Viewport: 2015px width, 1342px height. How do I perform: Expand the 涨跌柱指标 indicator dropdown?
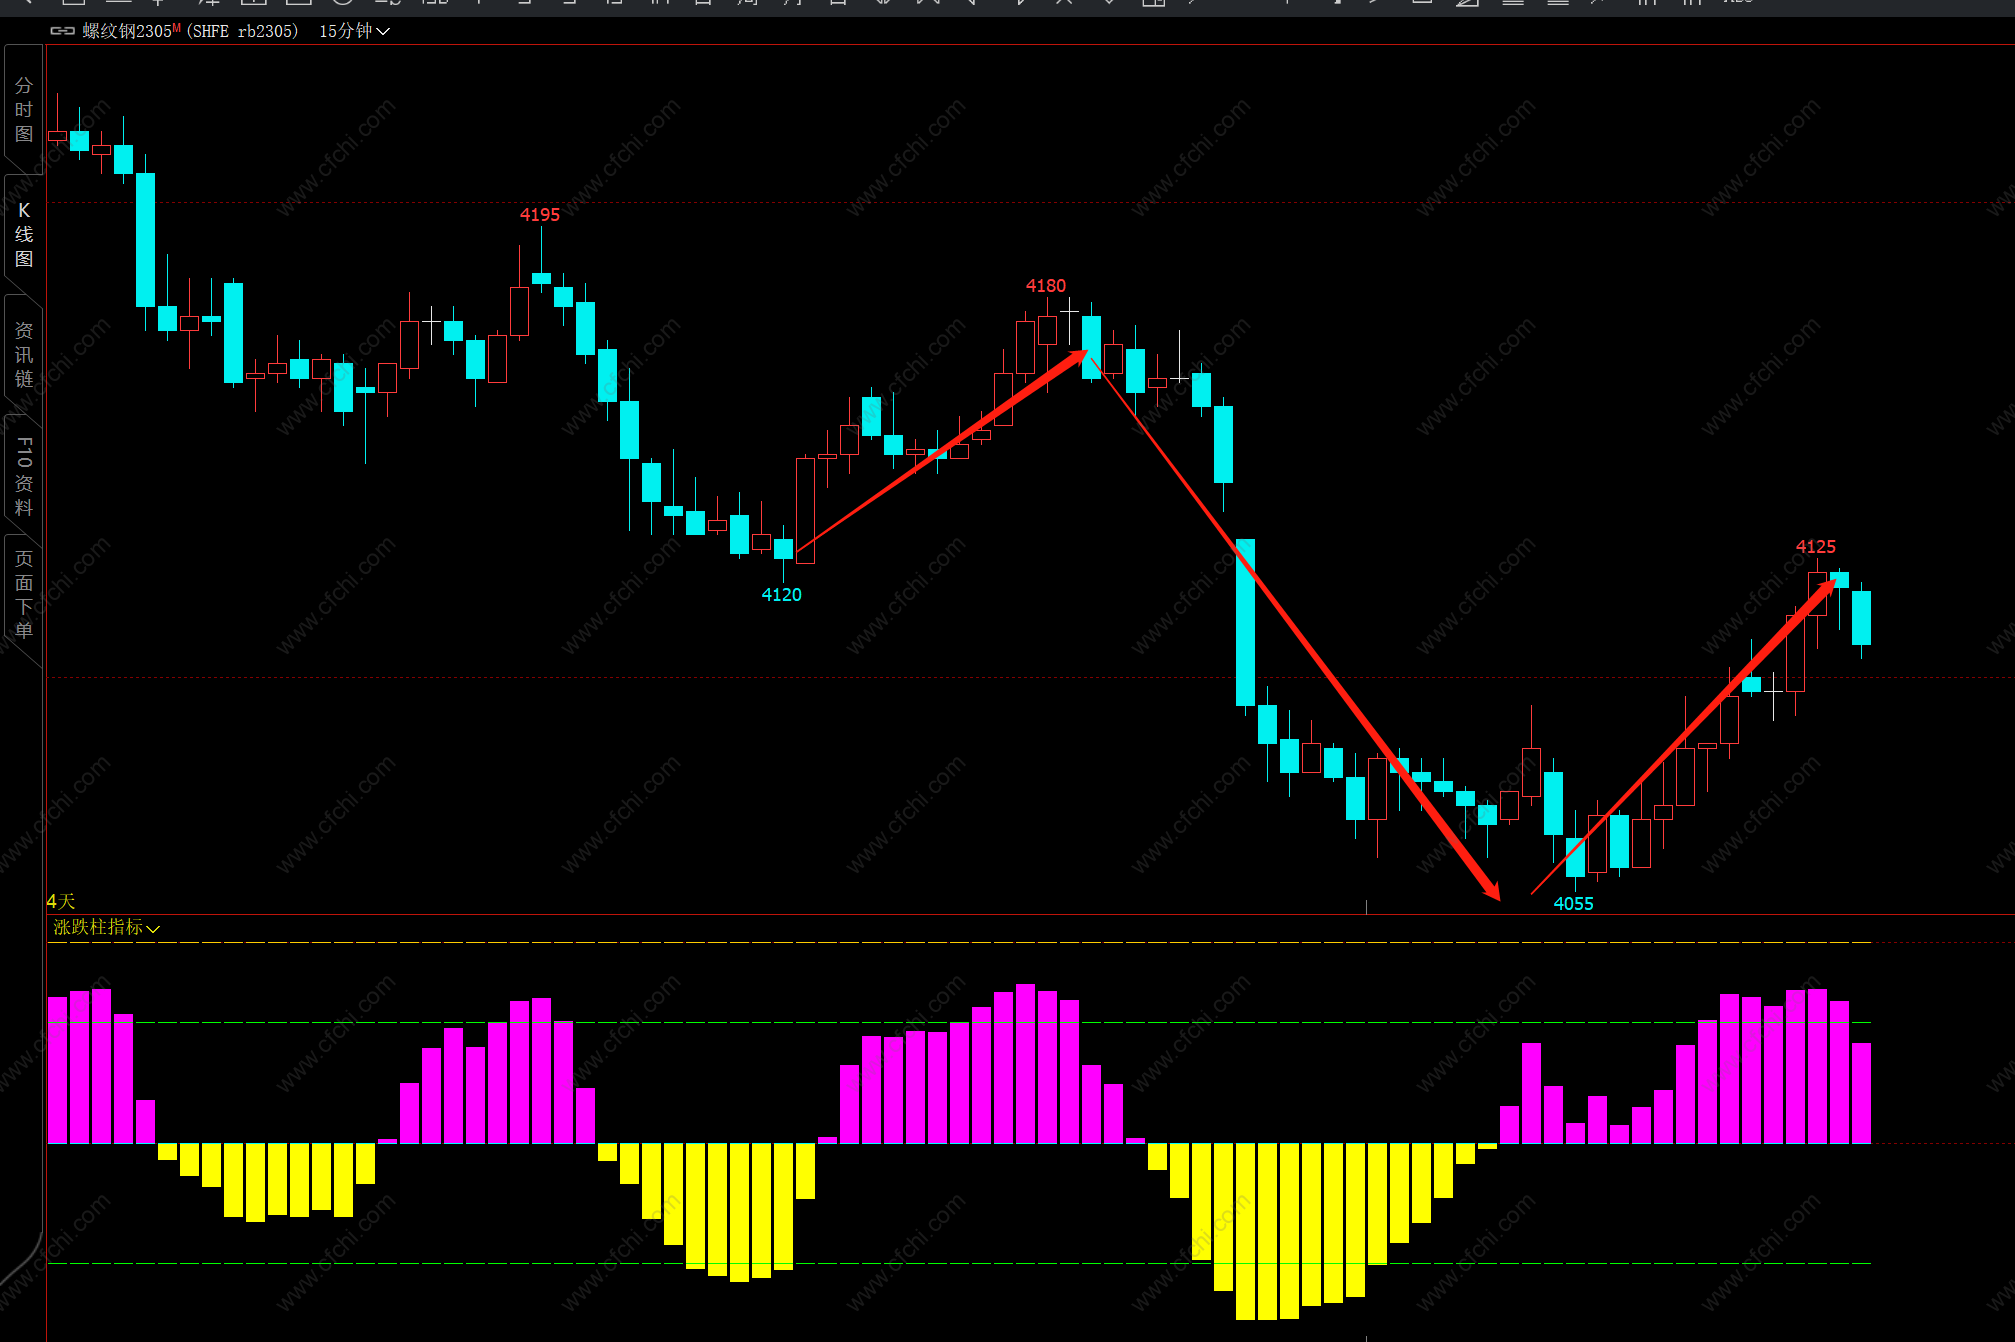click(x=106, y=927)
